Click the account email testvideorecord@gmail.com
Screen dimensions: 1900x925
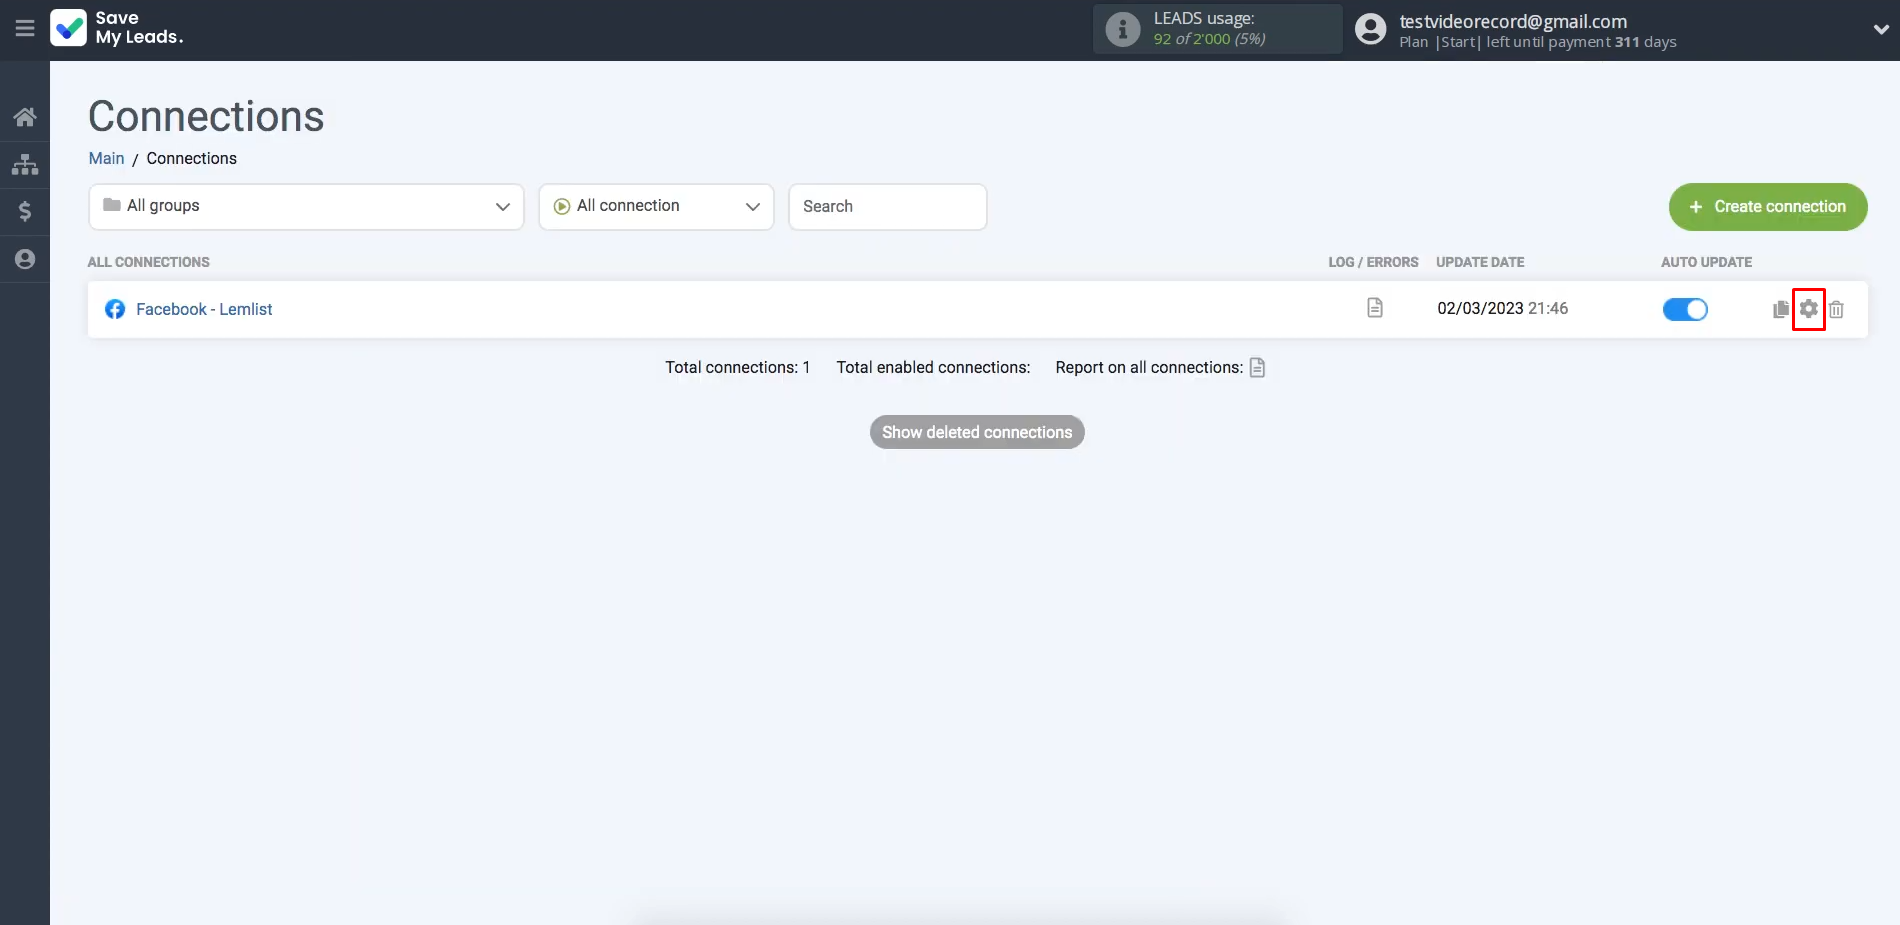pos(1513,21)
